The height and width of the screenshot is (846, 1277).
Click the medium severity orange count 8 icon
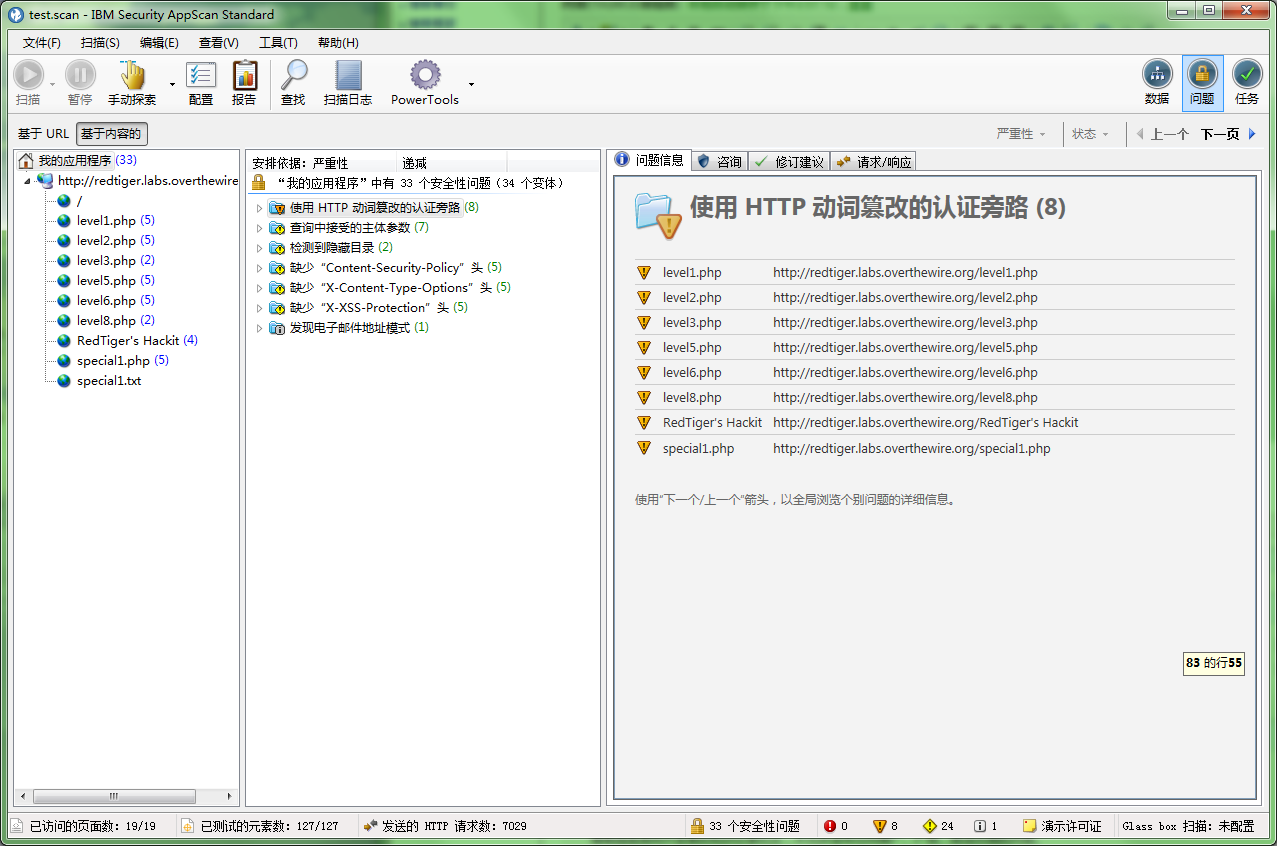point(880,826)
